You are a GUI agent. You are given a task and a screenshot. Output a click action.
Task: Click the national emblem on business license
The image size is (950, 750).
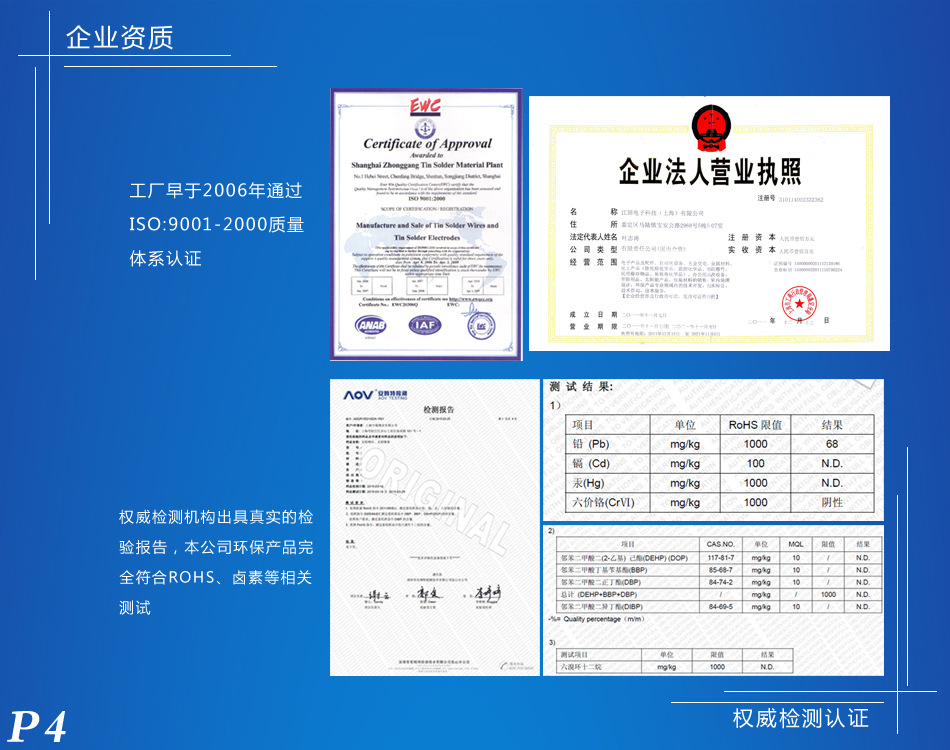coord(709,130)
